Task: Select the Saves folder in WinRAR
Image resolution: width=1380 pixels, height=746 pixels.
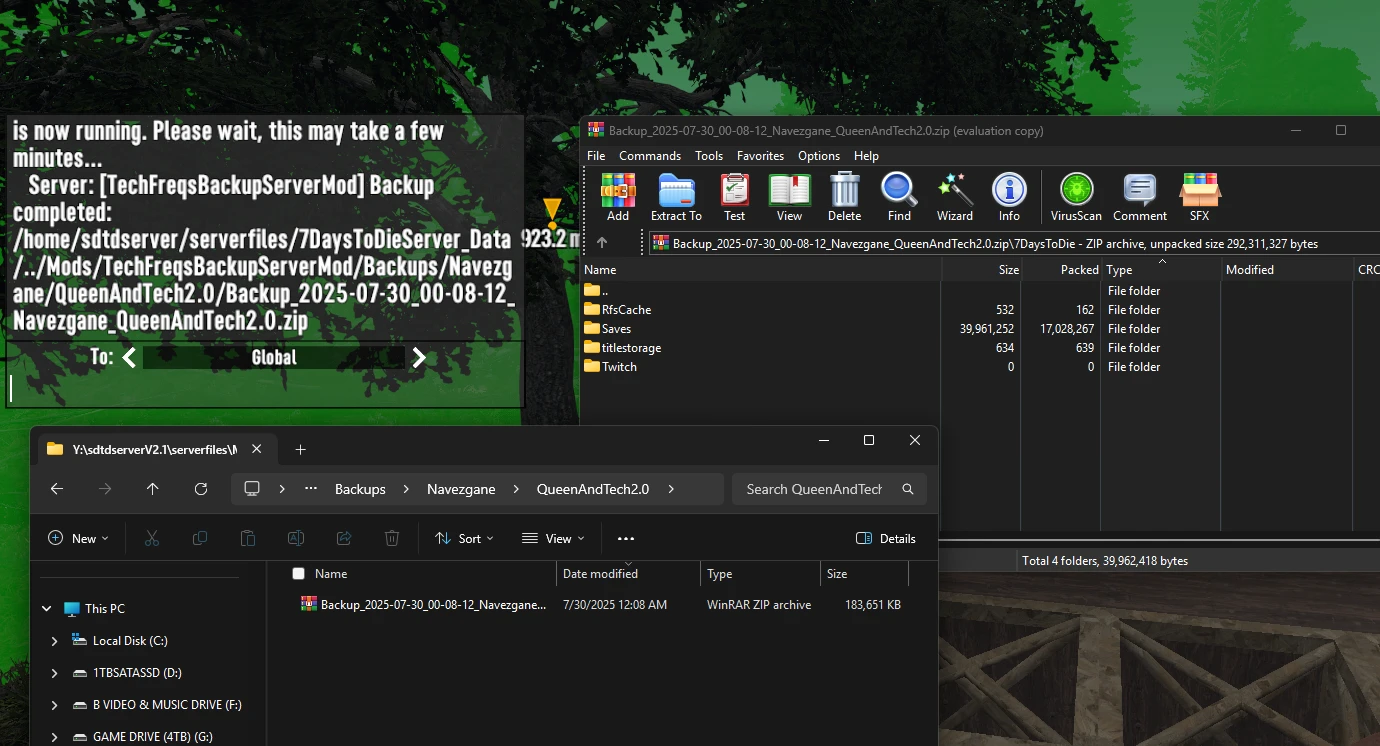Action: coord(616,329)
